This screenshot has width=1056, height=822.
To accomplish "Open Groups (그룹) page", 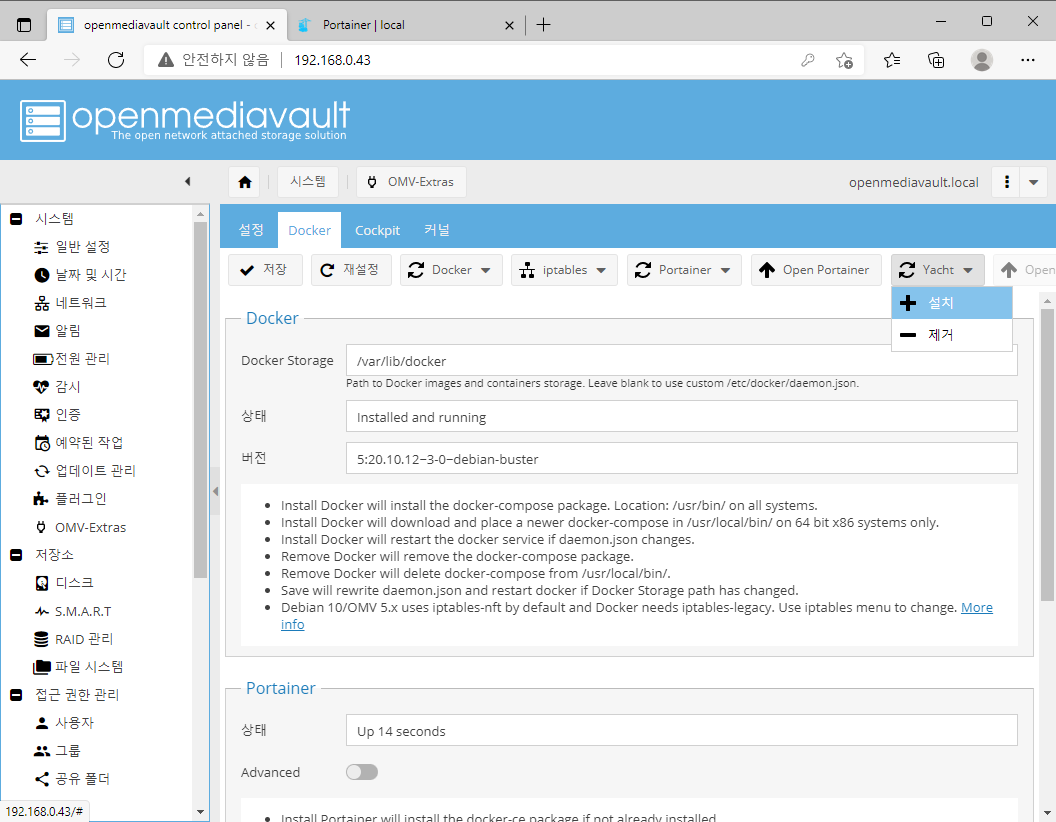I will coord(57,751).
